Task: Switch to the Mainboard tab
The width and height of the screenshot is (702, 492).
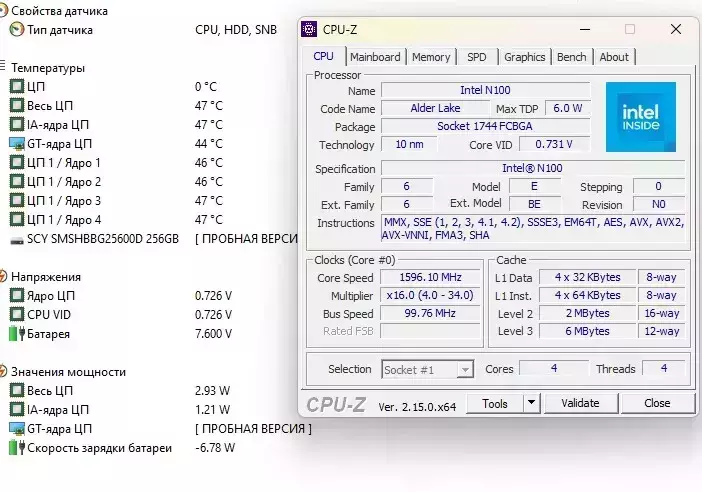Action: click(x=375, y=57)
